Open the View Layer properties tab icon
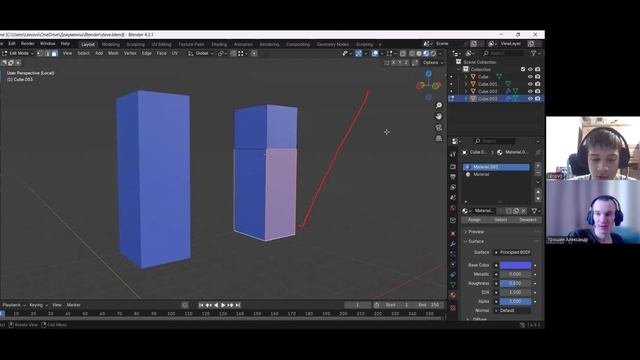The height and width of the screenshot is (360, 640). coord(453,187)
